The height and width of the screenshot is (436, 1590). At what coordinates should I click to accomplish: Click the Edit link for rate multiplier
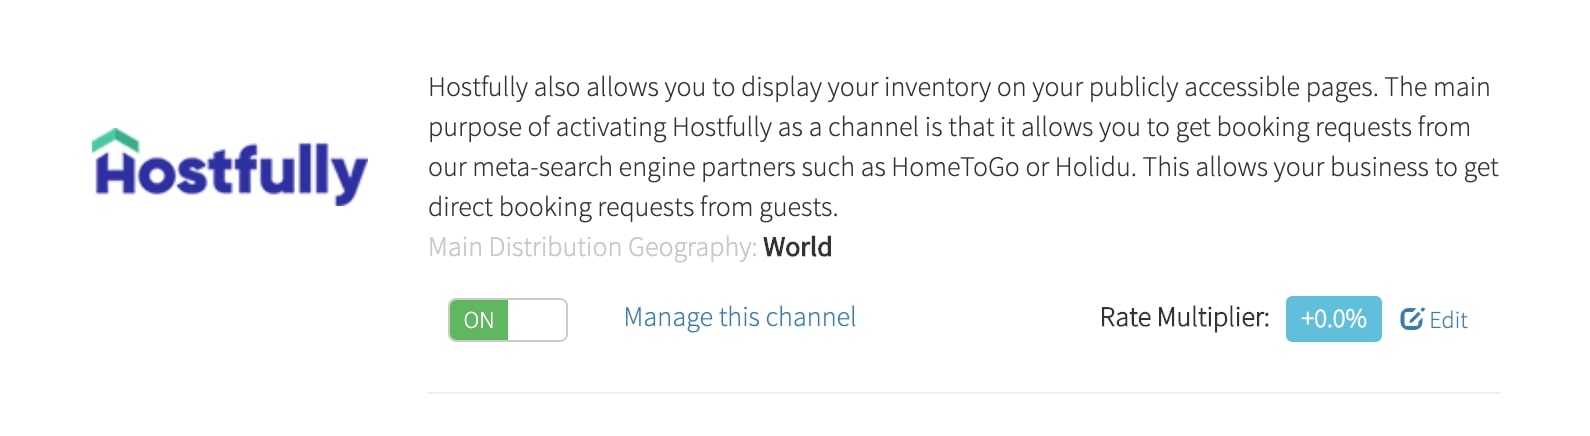pos(1447,320)
